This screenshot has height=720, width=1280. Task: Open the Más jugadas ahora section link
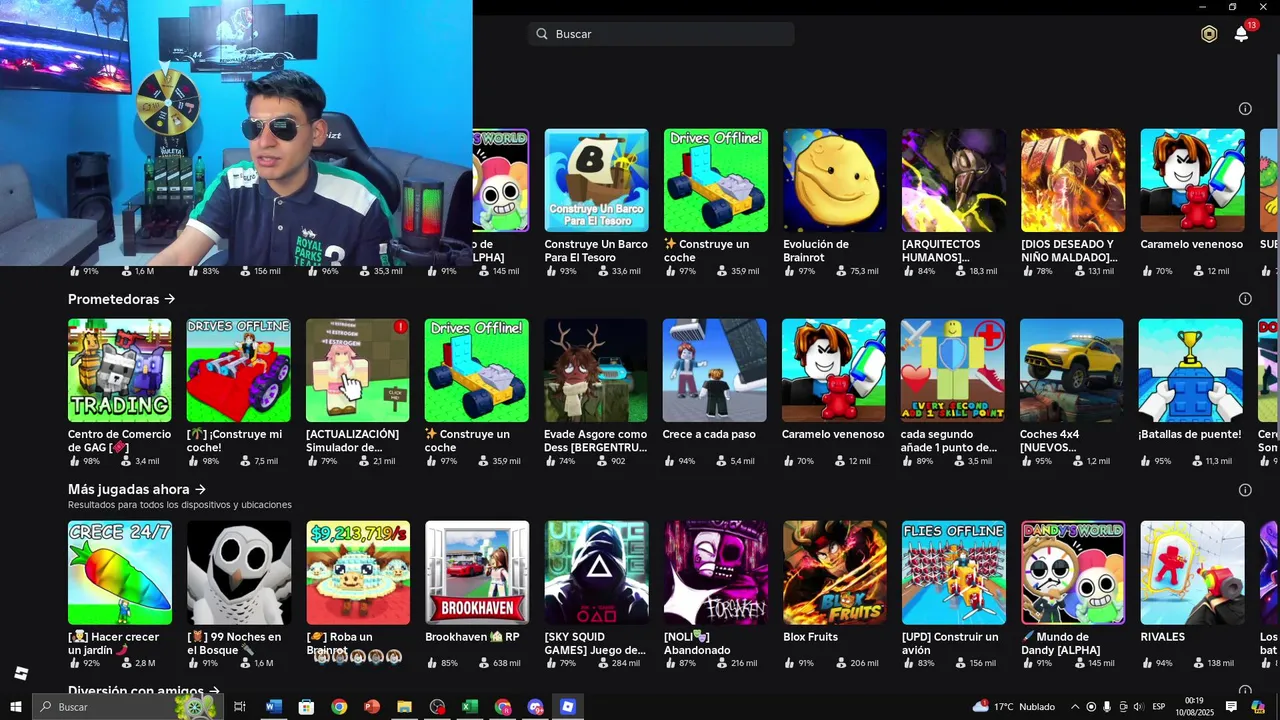137,490
